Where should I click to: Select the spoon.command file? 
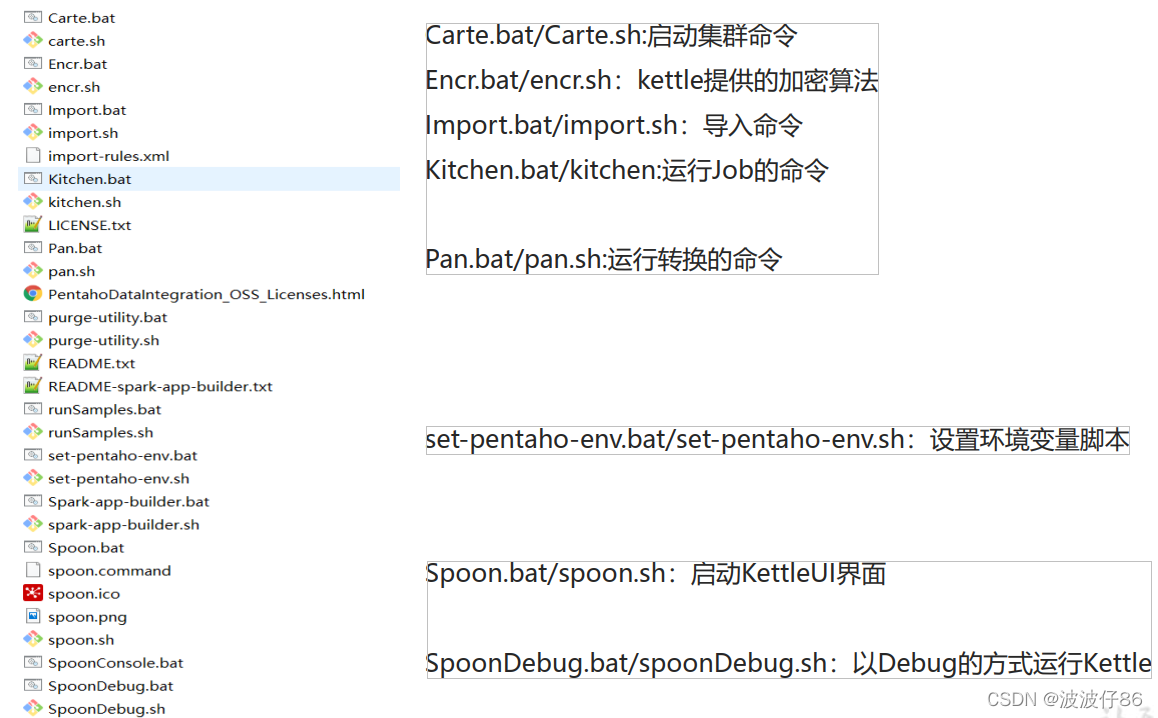(109, 570)
